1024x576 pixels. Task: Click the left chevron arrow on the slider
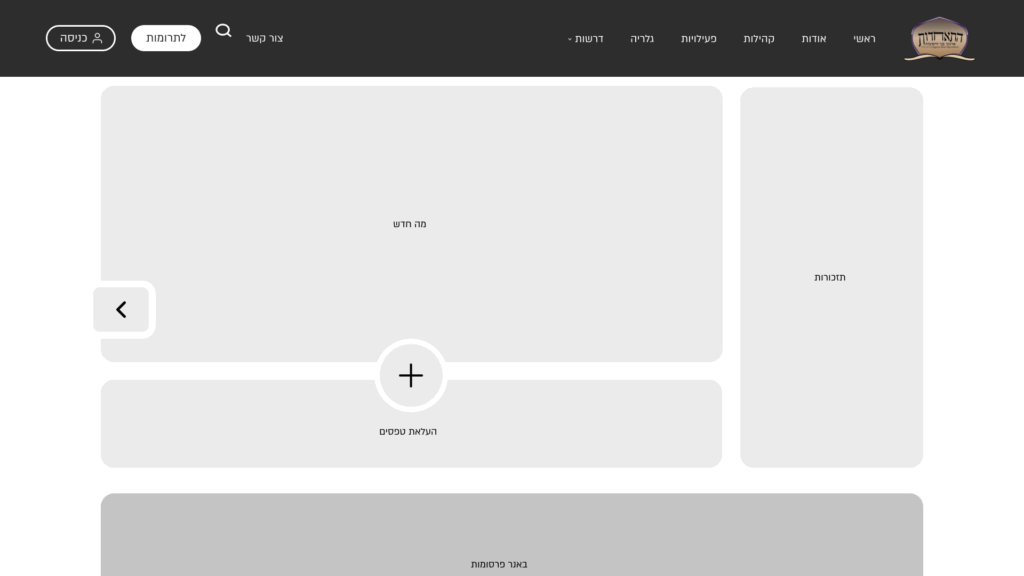click(x=121, y=310)
